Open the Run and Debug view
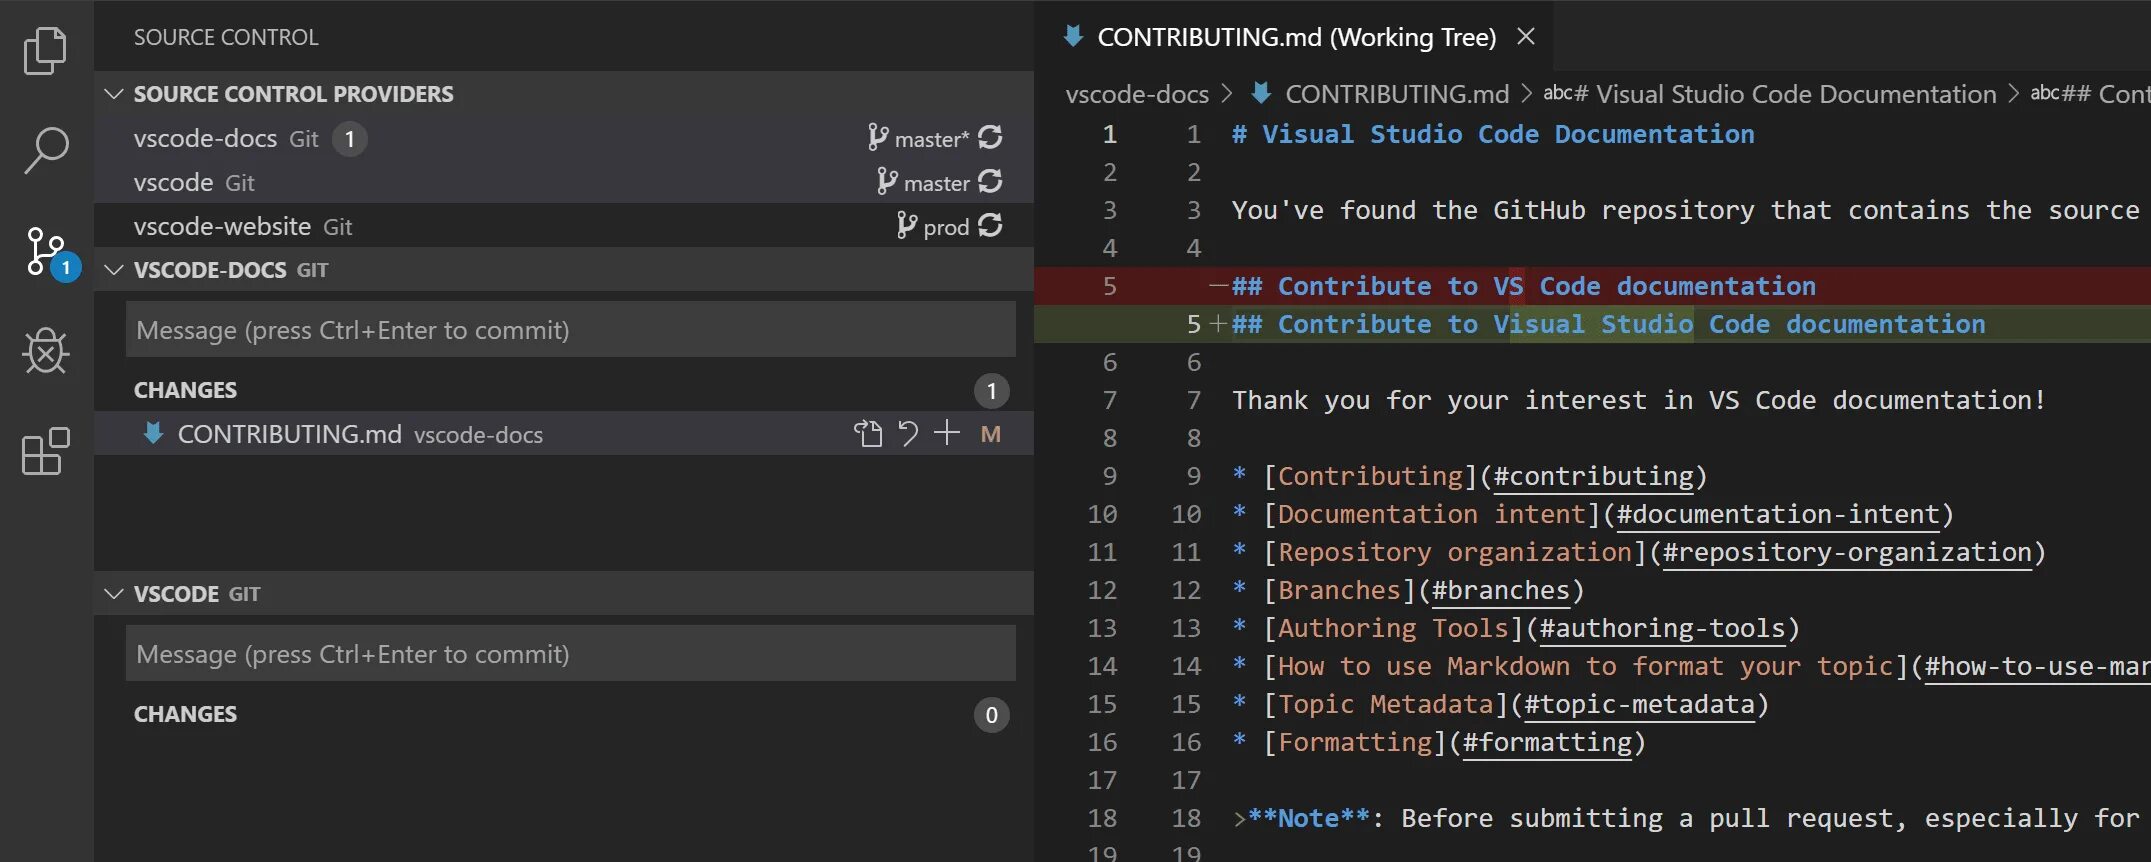Viewport: 2151px width, 862px height. (45, 351)
